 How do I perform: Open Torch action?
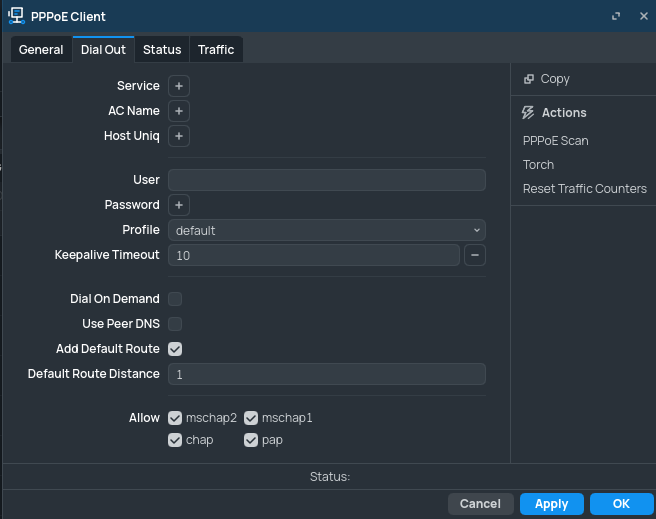(538, 165)
